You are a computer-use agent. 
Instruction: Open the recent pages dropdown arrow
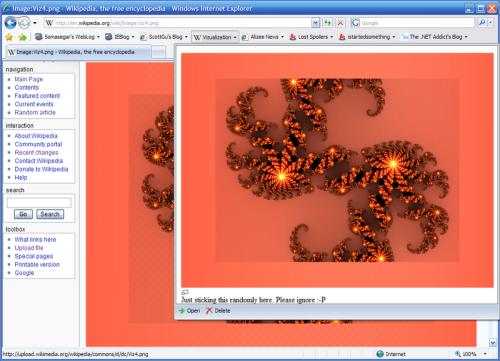pos(35,23)
